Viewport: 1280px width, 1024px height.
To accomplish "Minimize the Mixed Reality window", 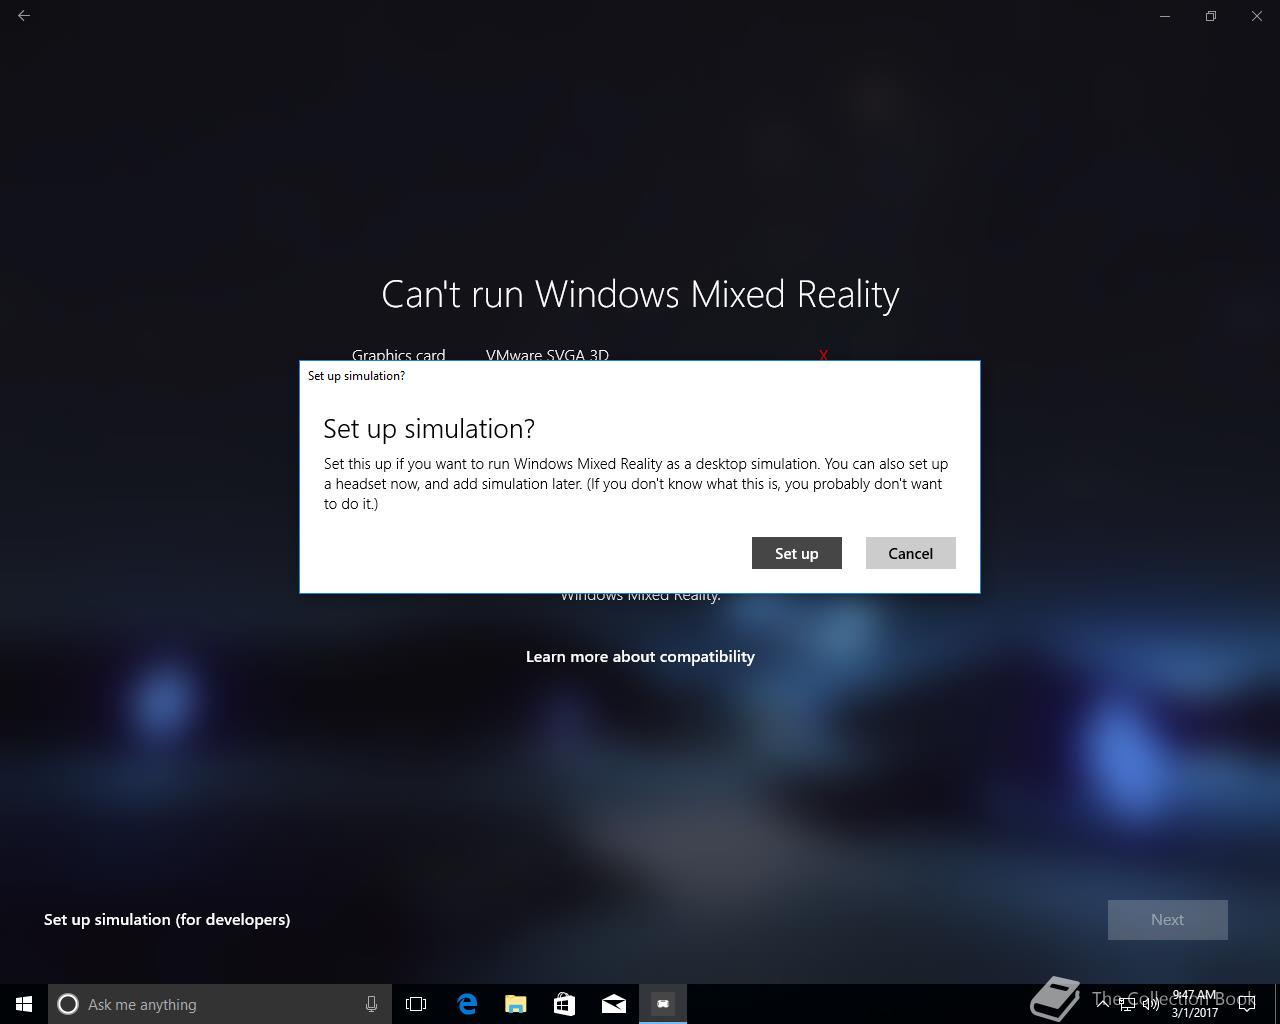I will pos(1165,16).
